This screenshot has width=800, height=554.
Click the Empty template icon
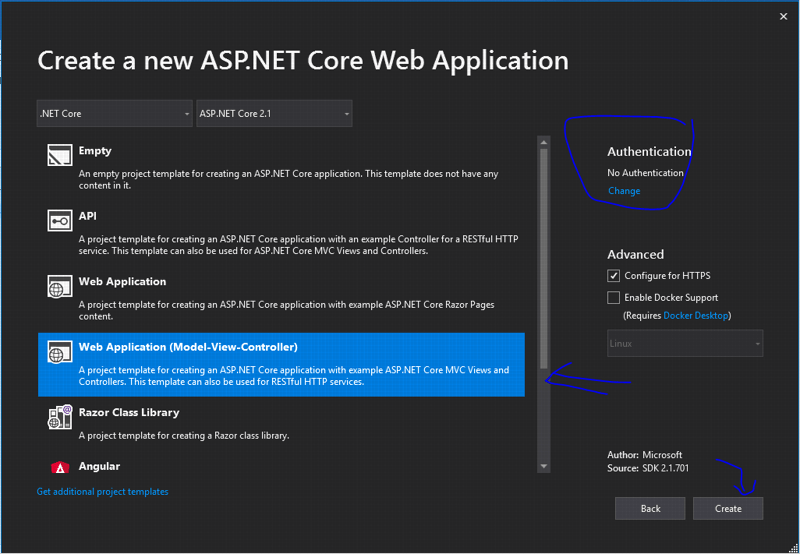60,155
